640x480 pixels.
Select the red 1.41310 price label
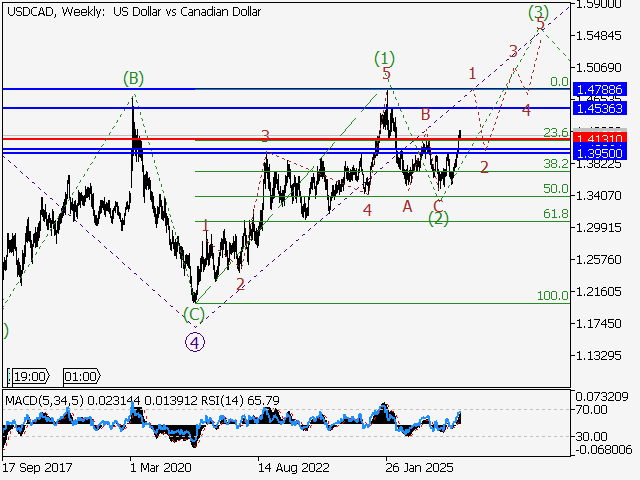pyautogui.click(x=600, y=138)
